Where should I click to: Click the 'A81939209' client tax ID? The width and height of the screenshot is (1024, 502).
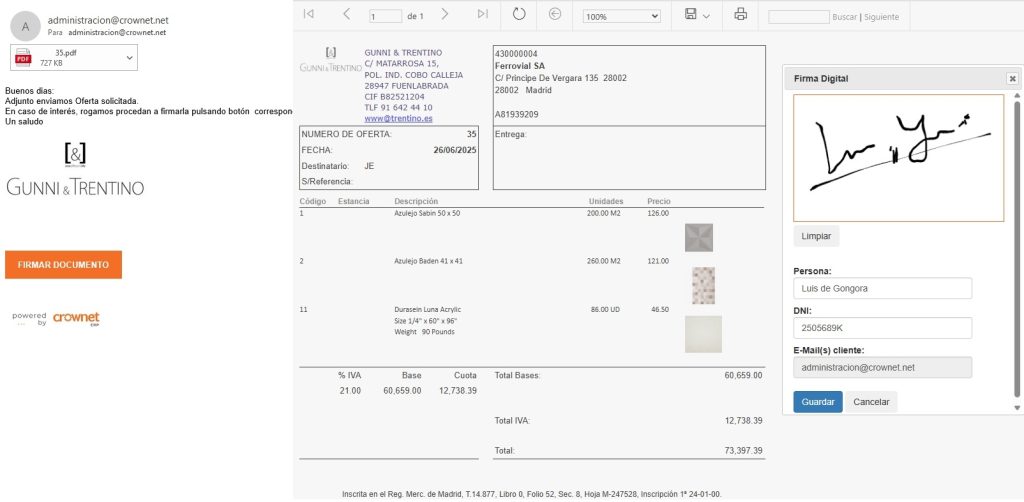[517, 114]
